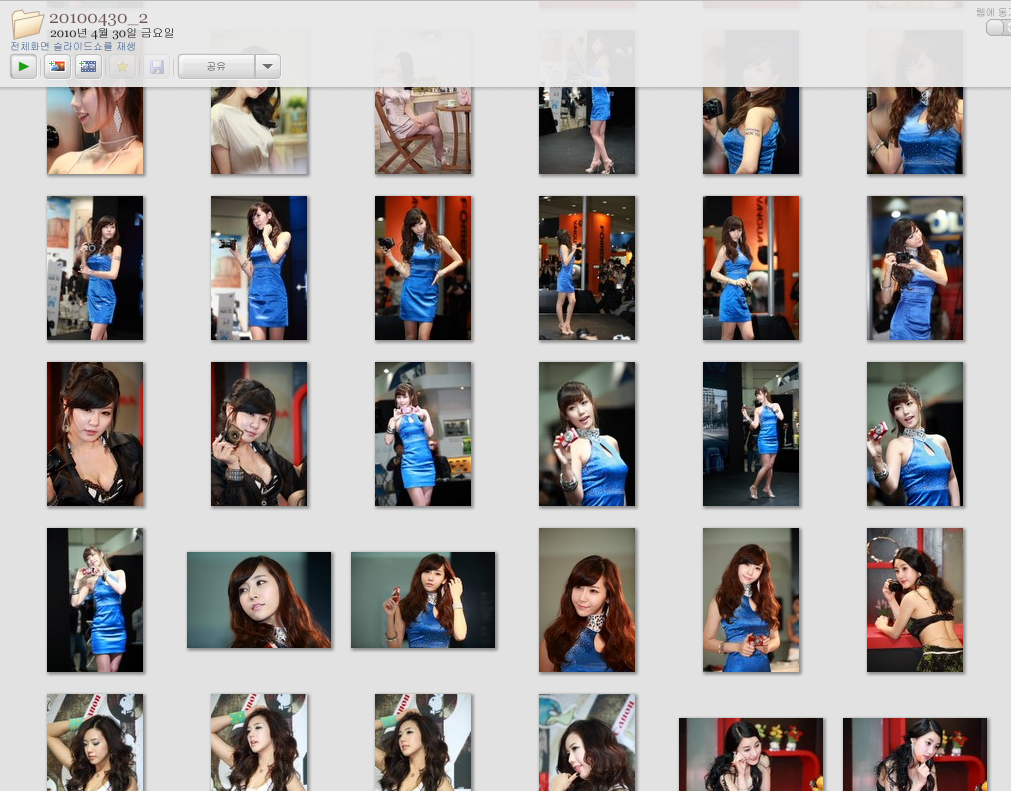Start the slideshow with the green play button
The height and width of the screenshot is (791, 1011).
click(23, 66)
